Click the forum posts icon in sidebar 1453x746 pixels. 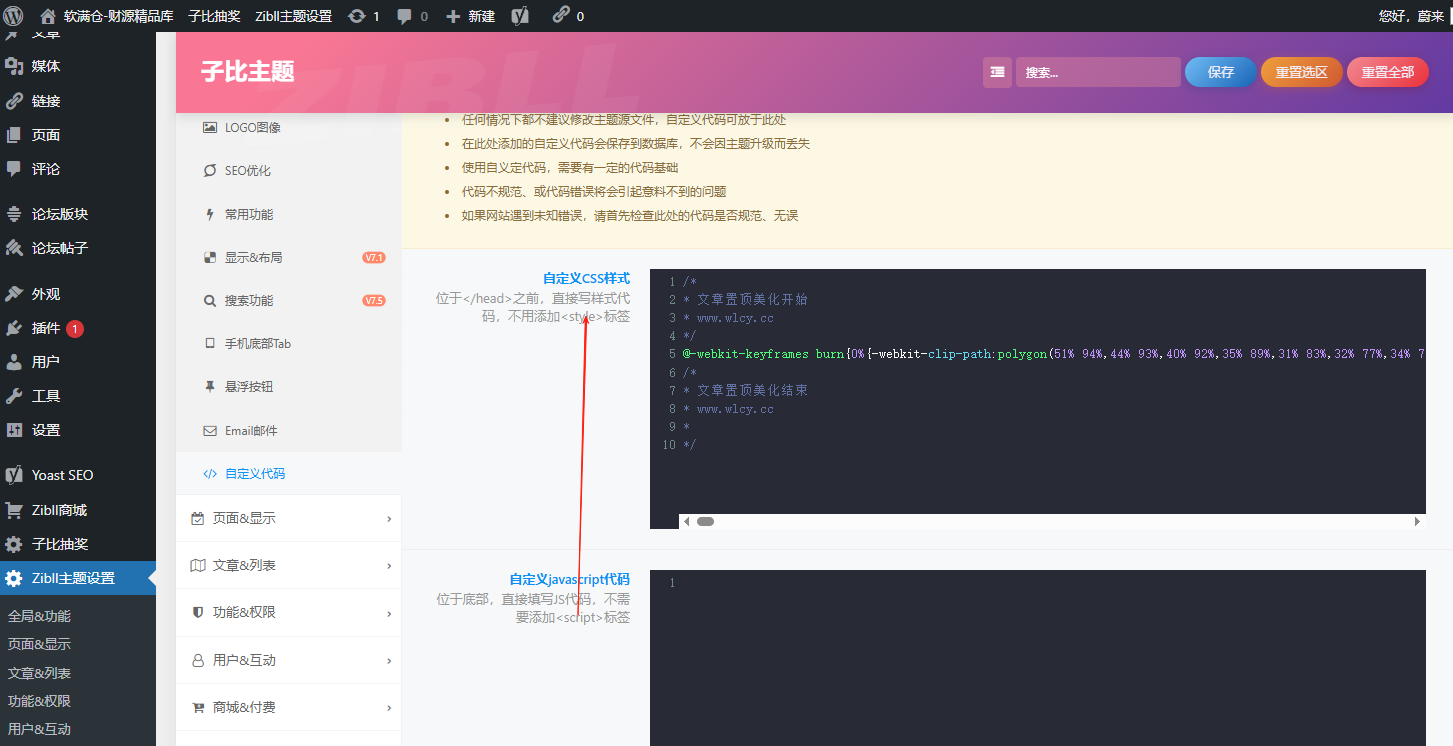(x=14, y=248)
